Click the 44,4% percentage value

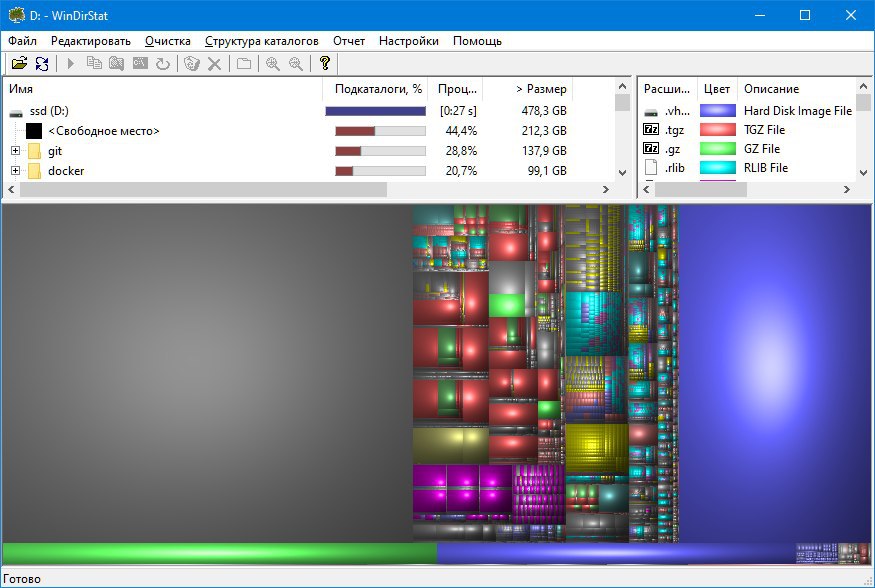point(461,131)
